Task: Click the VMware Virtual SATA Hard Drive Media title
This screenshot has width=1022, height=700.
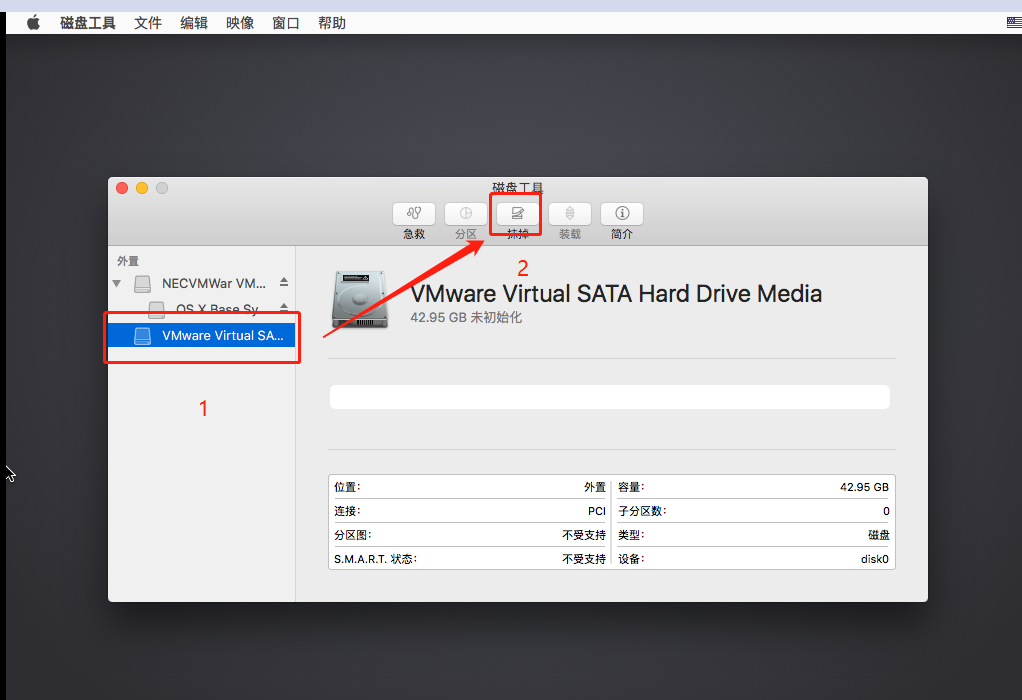Action: point(616,294)
